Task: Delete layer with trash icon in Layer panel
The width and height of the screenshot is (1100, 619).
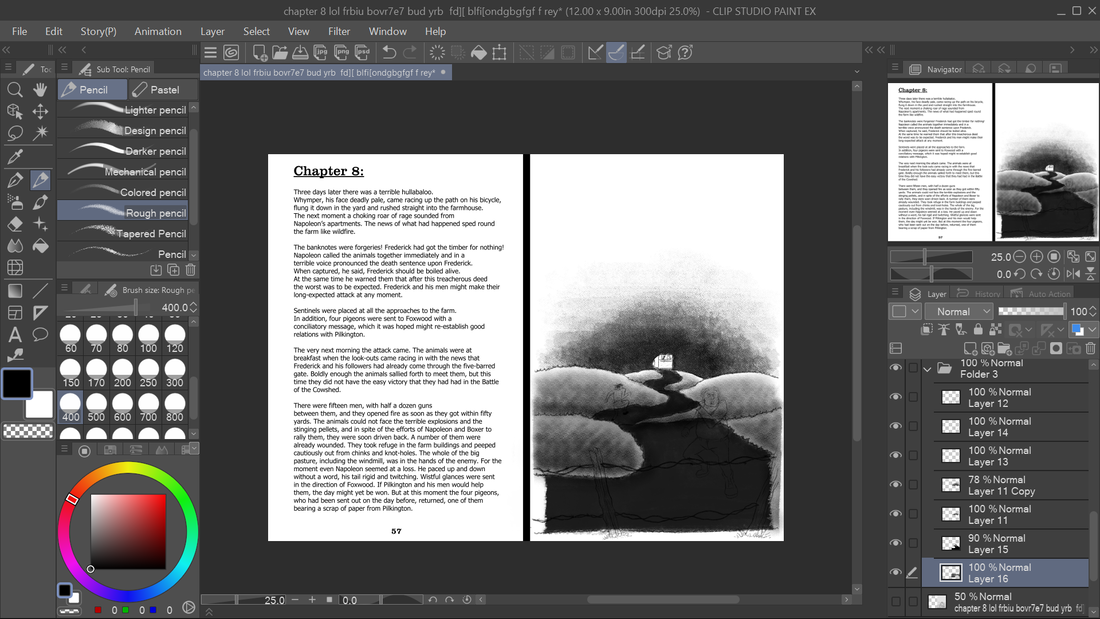Action: [1090, 349]
